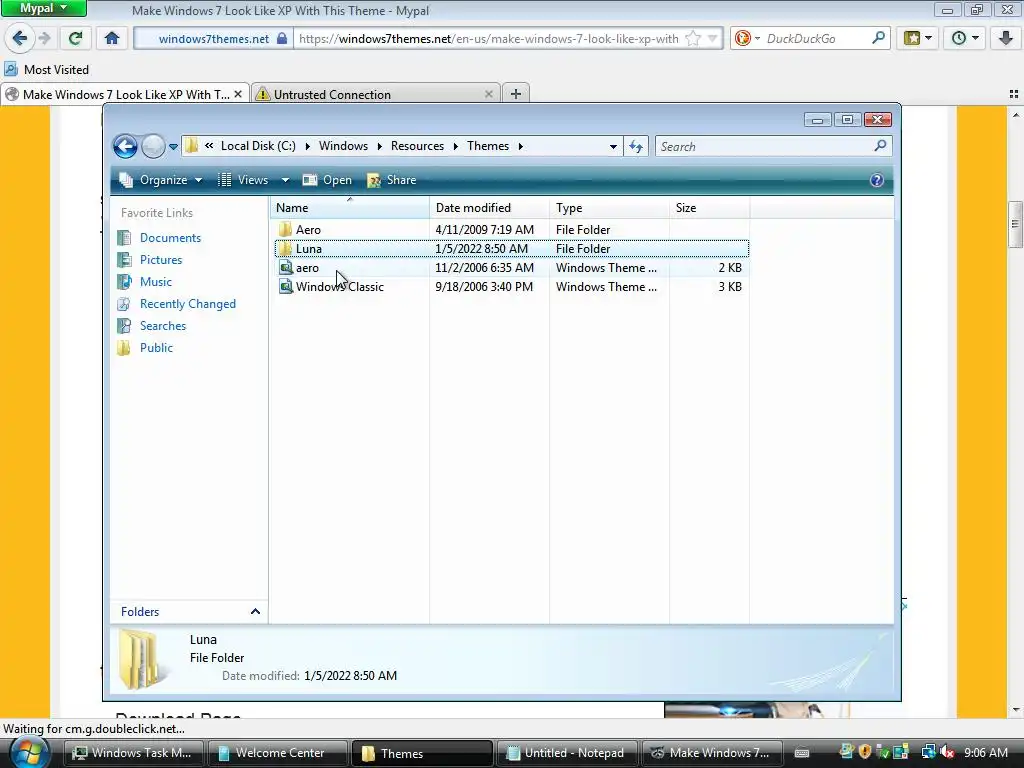The height and width of the screenshot is (768, 1024).
Task: Click Open in Explorer toolbar
Action: coord(327,180)
